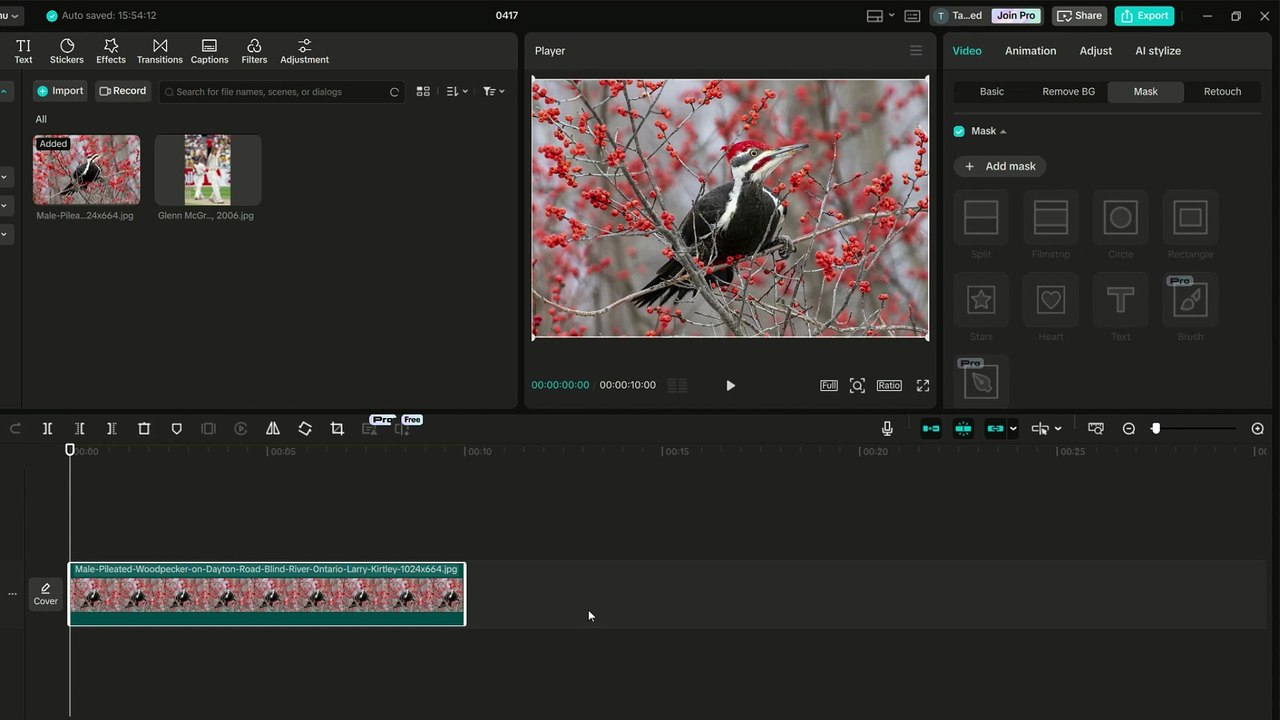
Task: Collapse the Mask section arrow
Action: (1003, 131)
